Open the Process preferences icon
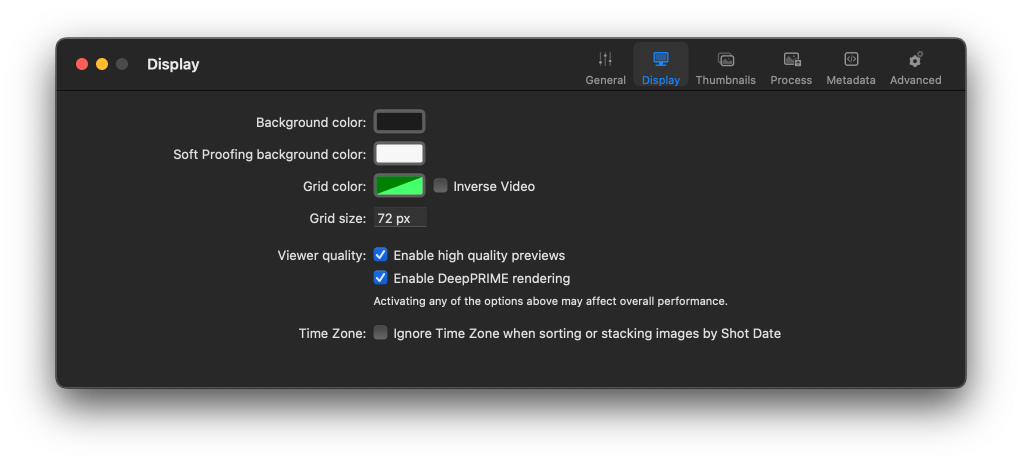The height and width of the screenshot is (462, 1022). pos(791,59)
